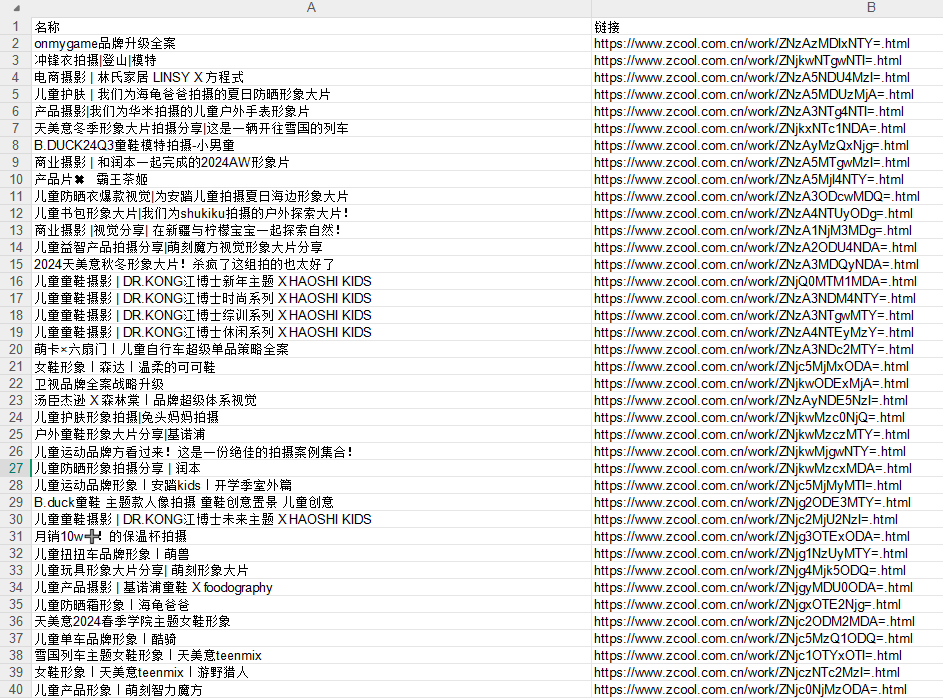Select row 1 header
This screenshot has width=943, height=698.
[x=16, y=26]
